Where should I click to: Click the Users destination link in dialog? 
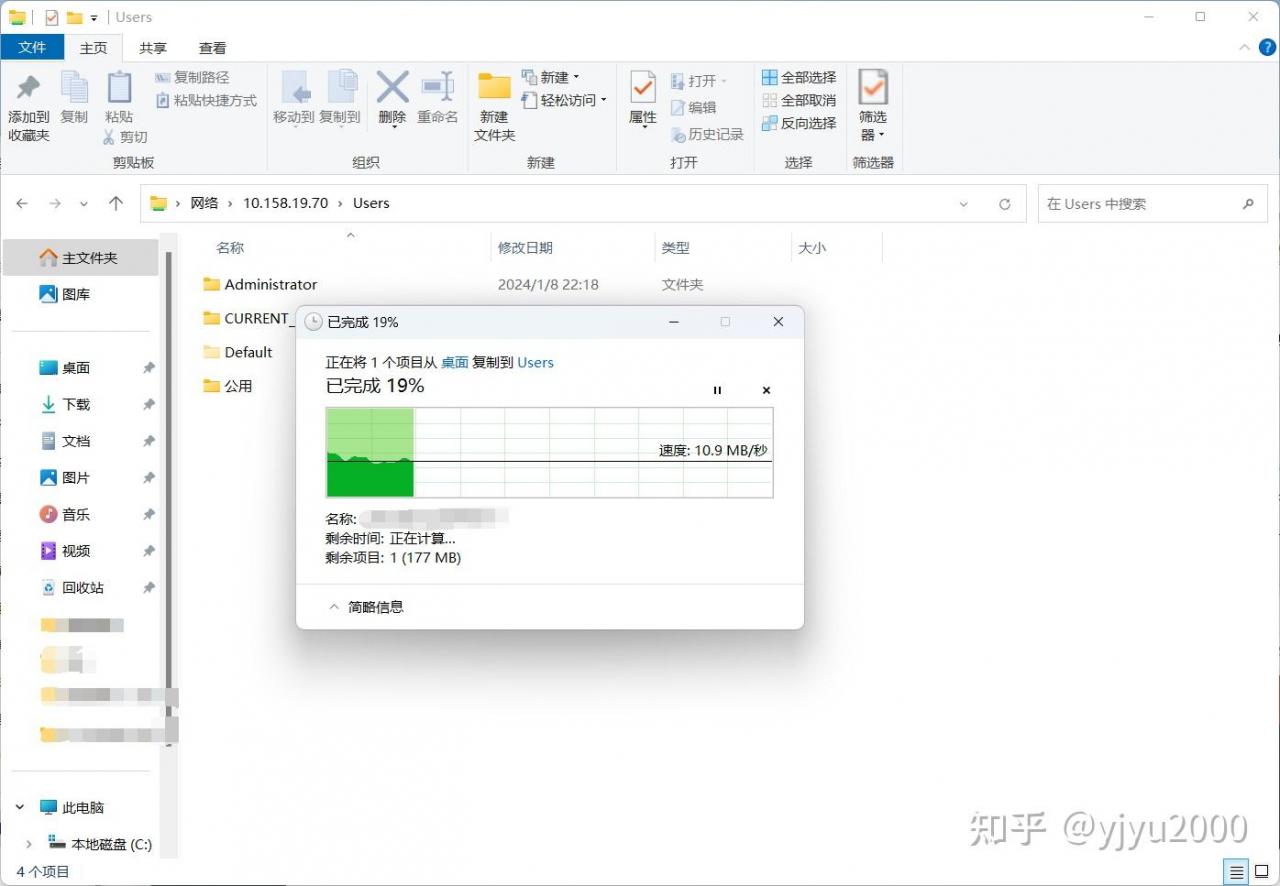pyautogui.click(x=535, y=362)
